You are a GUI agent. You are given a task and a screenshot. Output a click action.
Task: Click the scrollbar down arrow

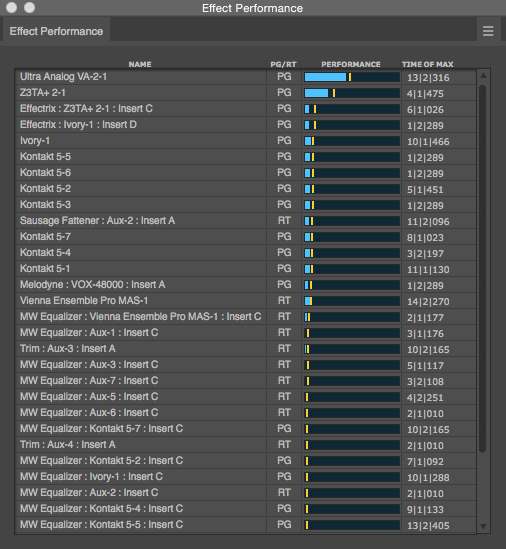point(483,527)
